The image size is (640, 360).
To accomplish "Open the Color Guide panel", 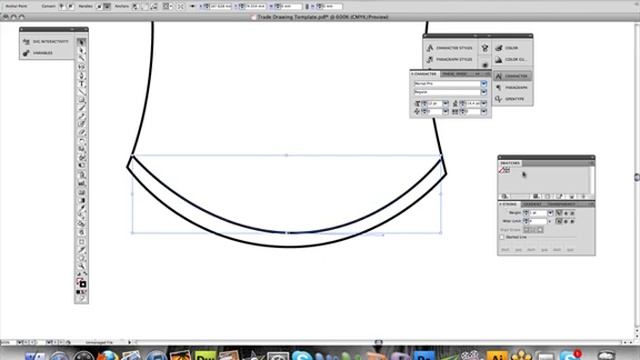I will pos(510,60).
